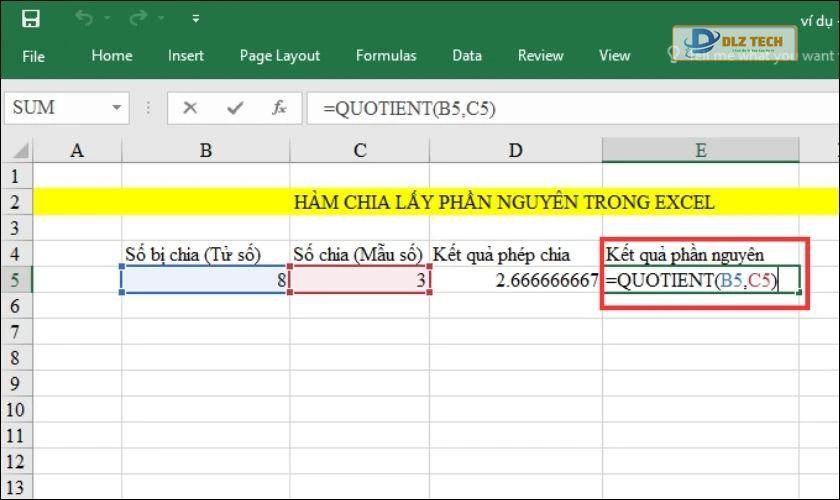This screenshot has width=840, height=500.
Task: Click cell B5 containing value 8
Action: (x=206, y=280)
